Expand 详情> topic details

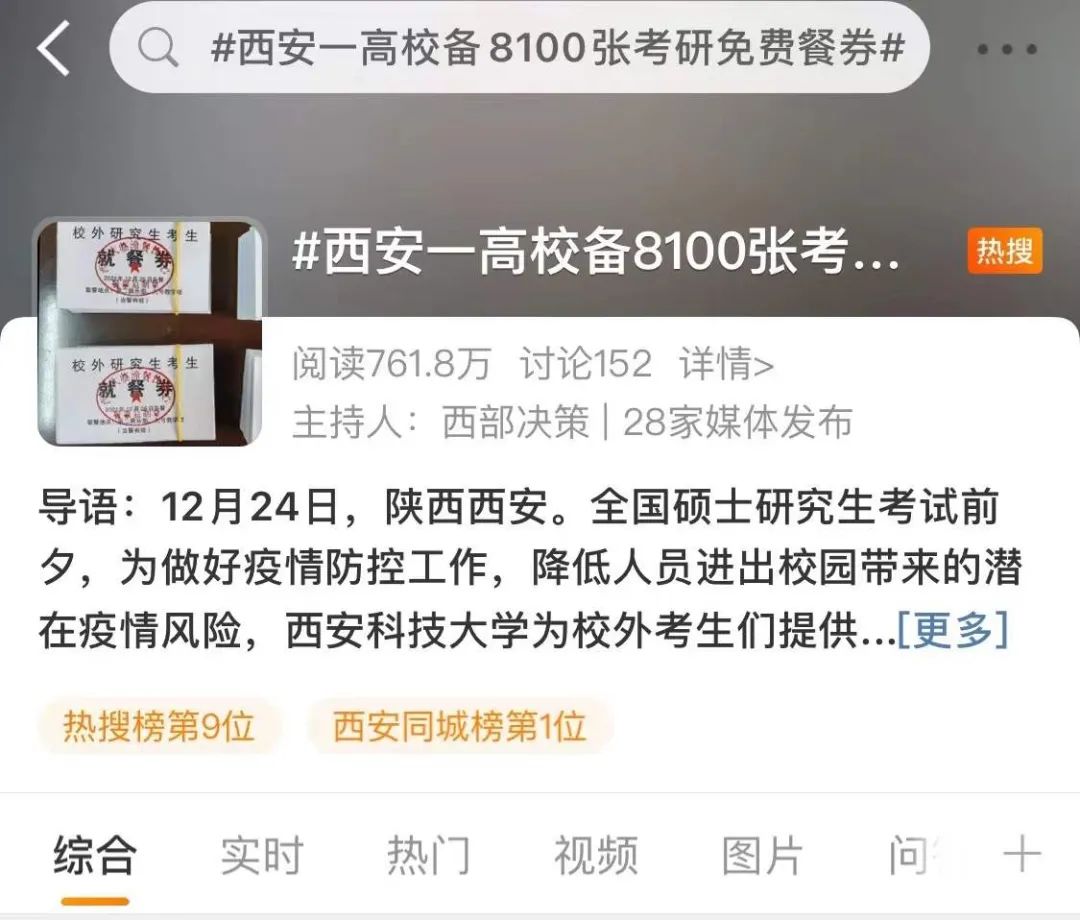point(727,364)
